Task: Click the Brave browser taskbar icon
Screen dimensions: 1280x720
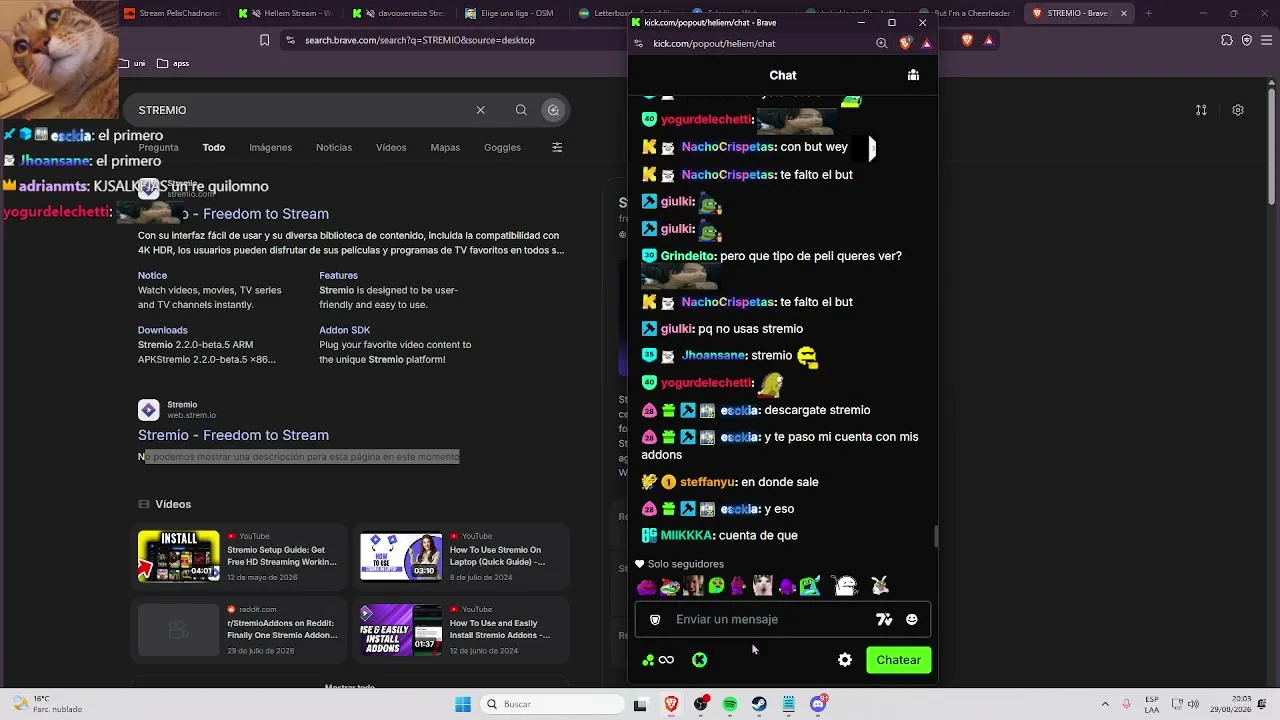Action: [x=671, y=704]
